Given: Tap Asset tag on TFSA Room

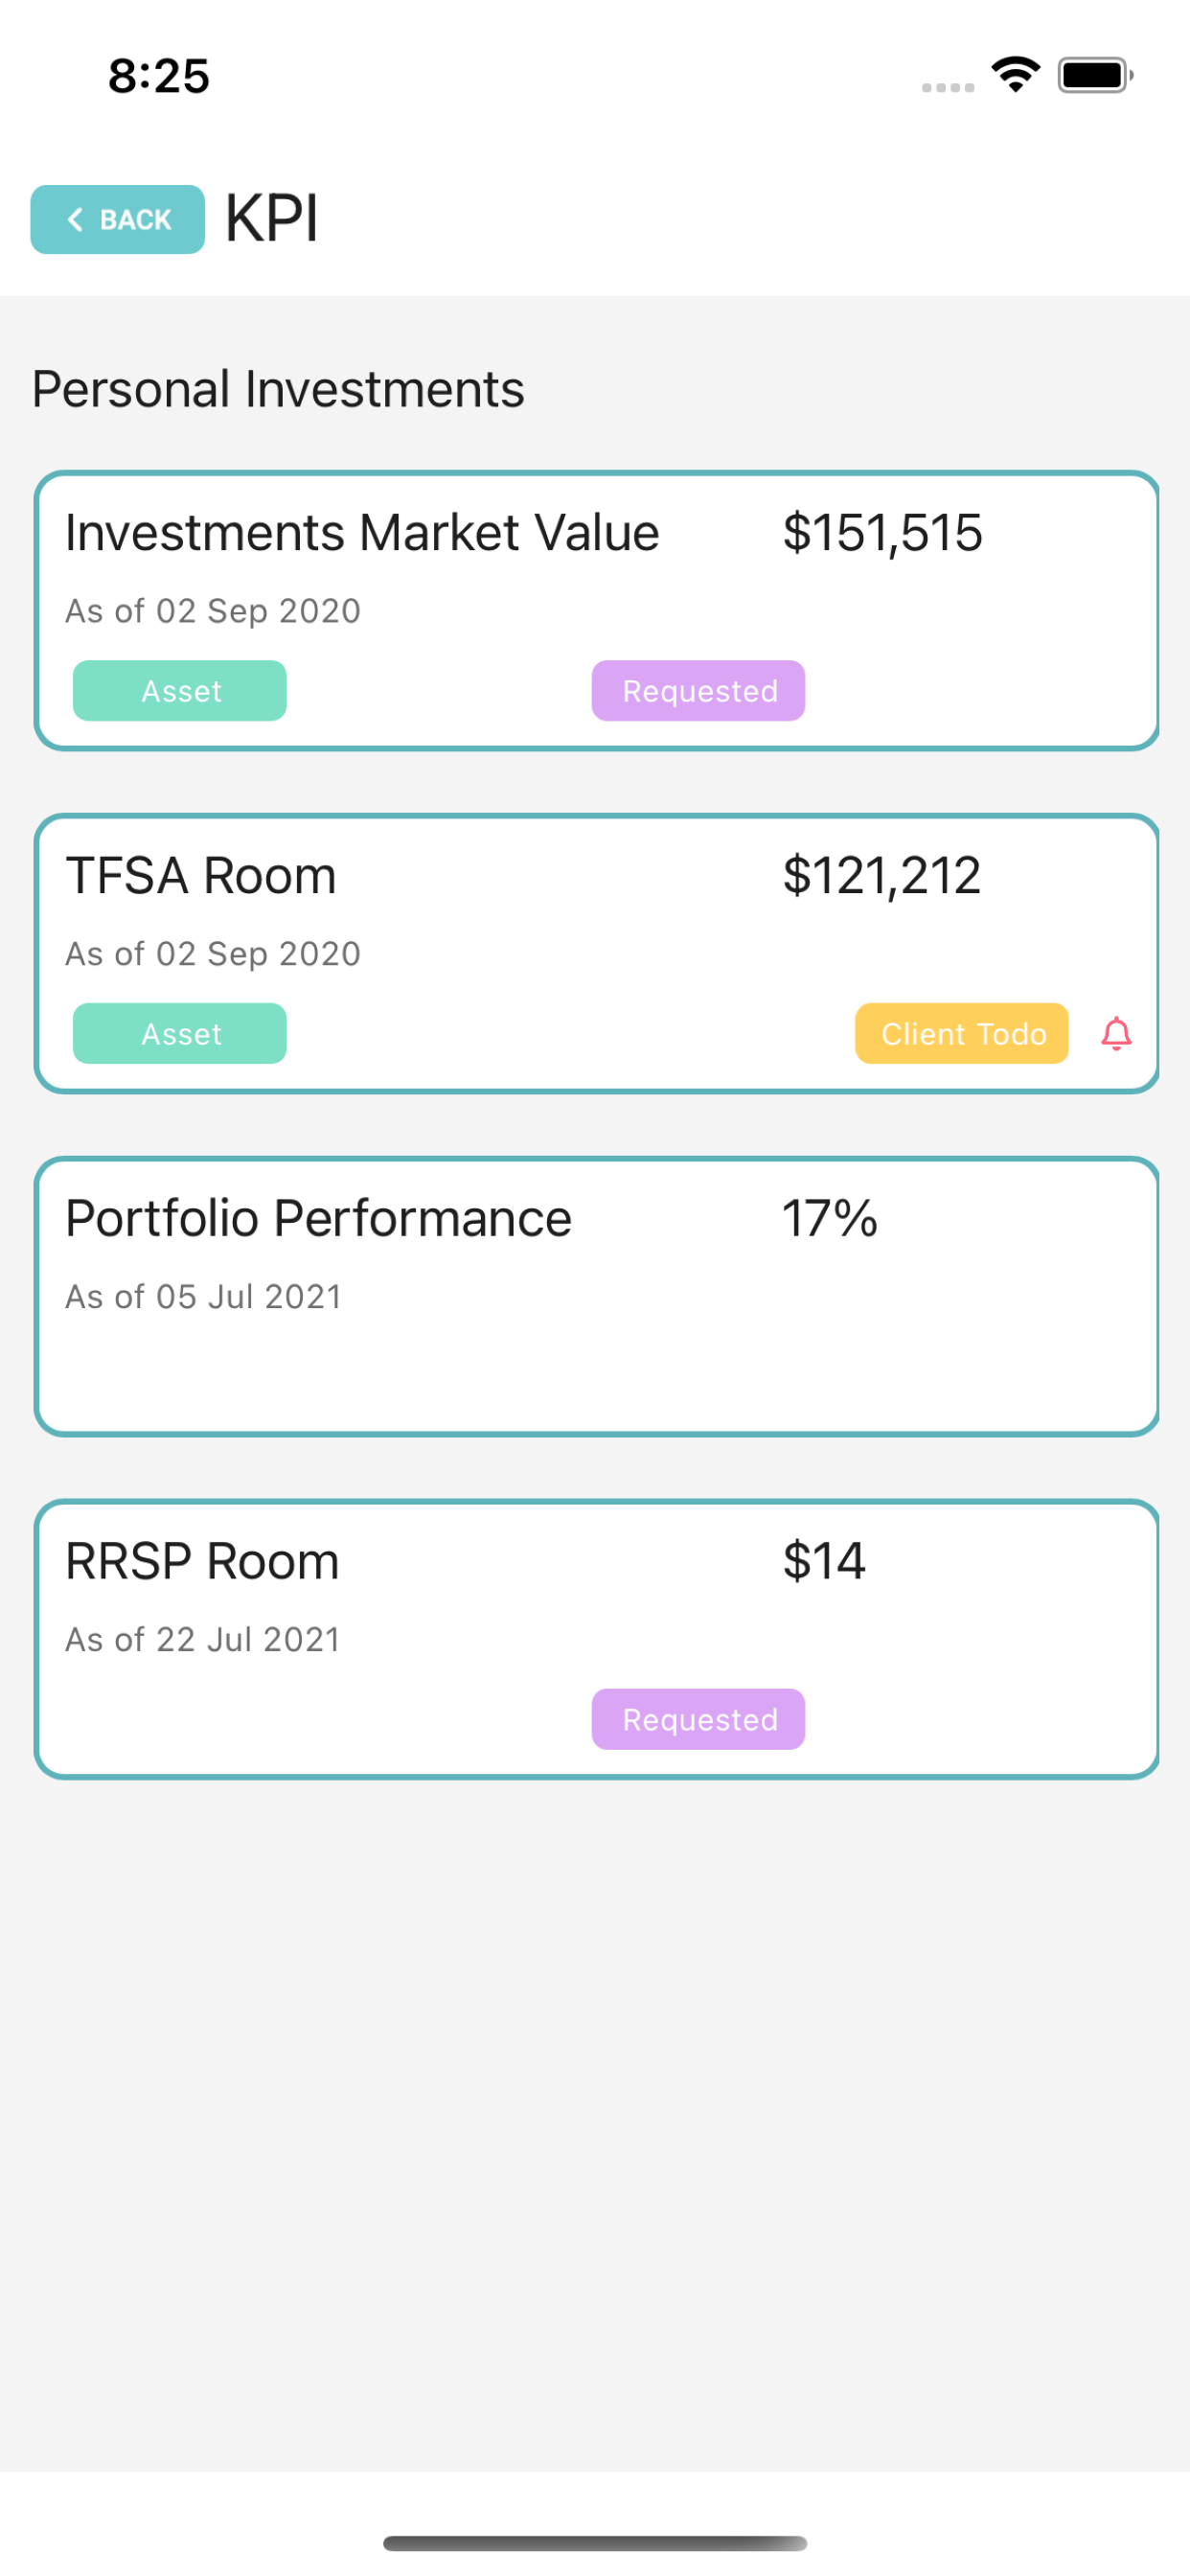Looking at the screenshot, I should tap(180, 1033).
